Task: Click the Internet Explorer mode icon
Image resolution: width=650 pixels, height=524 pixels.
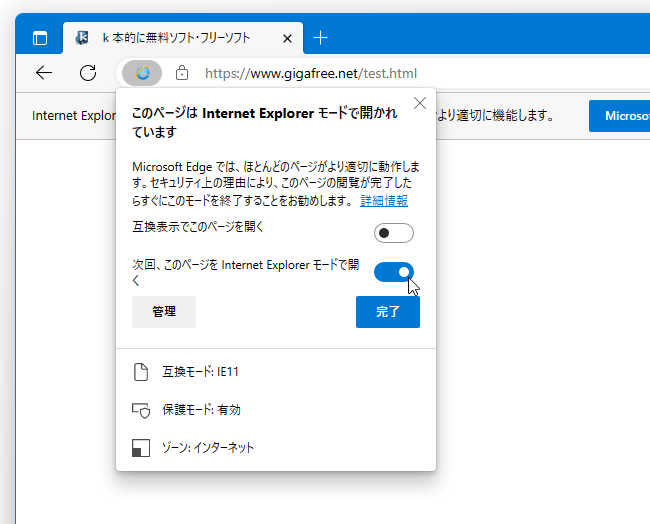Action: tap(142, 73)
